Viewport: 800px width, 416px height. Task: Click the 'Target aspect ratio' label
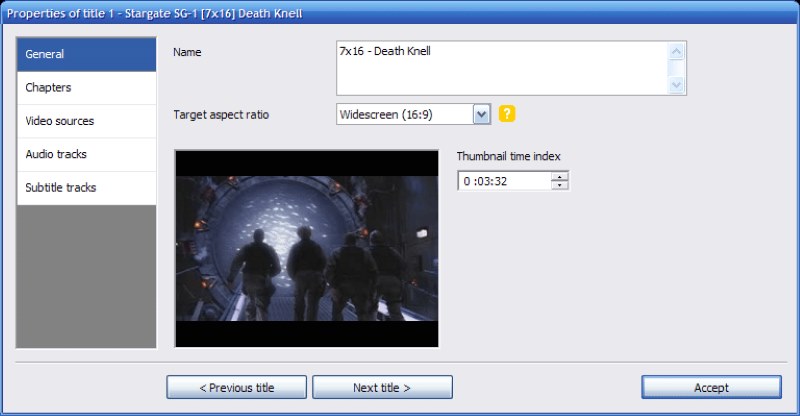pos(221,115)
